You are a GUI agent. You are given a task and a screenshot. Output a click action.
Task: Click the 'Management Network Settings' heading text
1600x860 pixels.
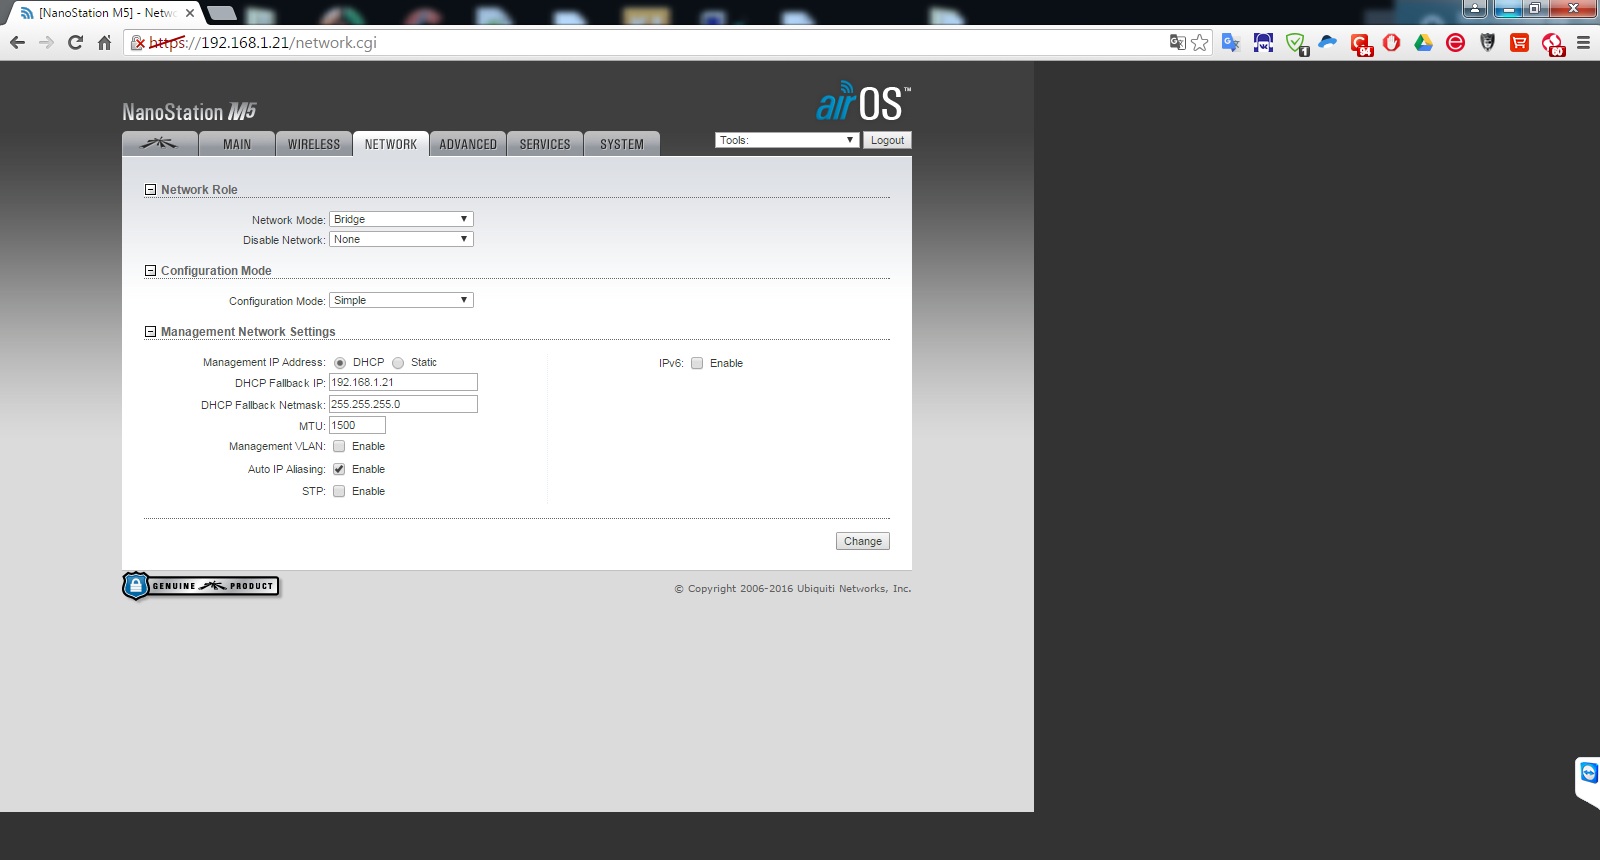click(248, 332)
